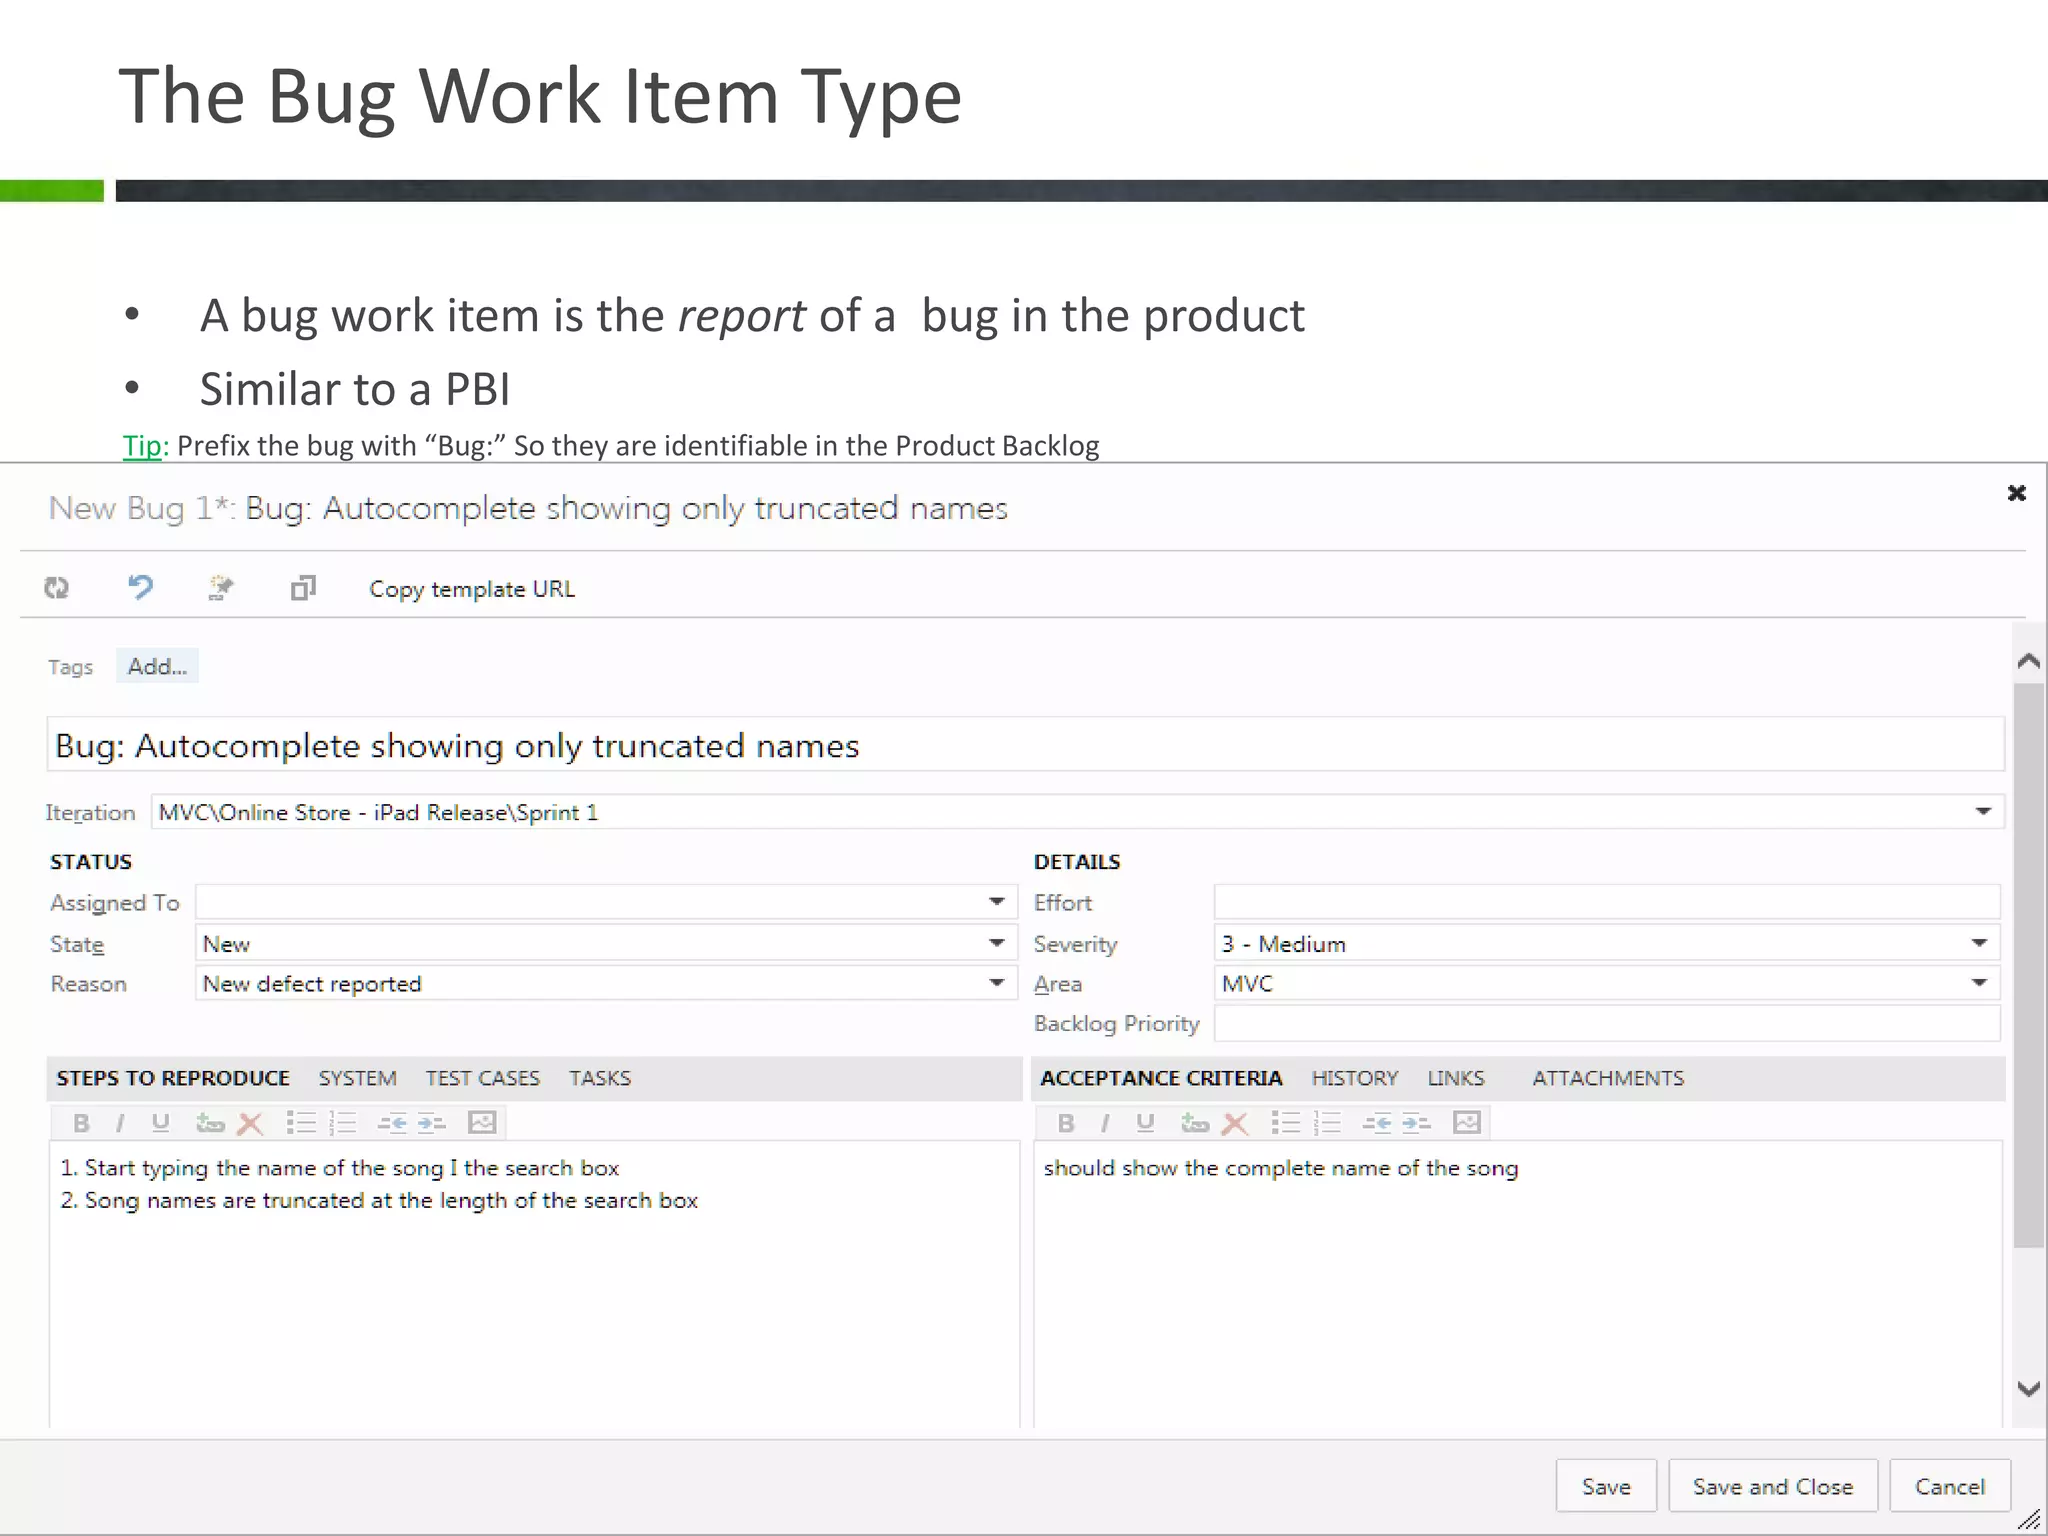Viewport: 2048px width, 1536px height.
Task: Click the copy work item icon
Action: [303, 588]
